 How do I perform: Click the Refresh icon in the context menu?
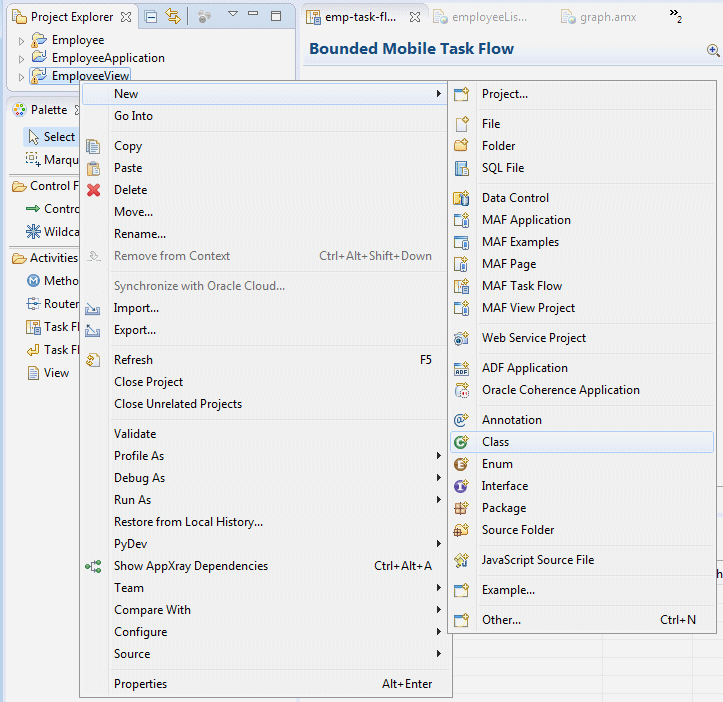click(x=93, y=360)
